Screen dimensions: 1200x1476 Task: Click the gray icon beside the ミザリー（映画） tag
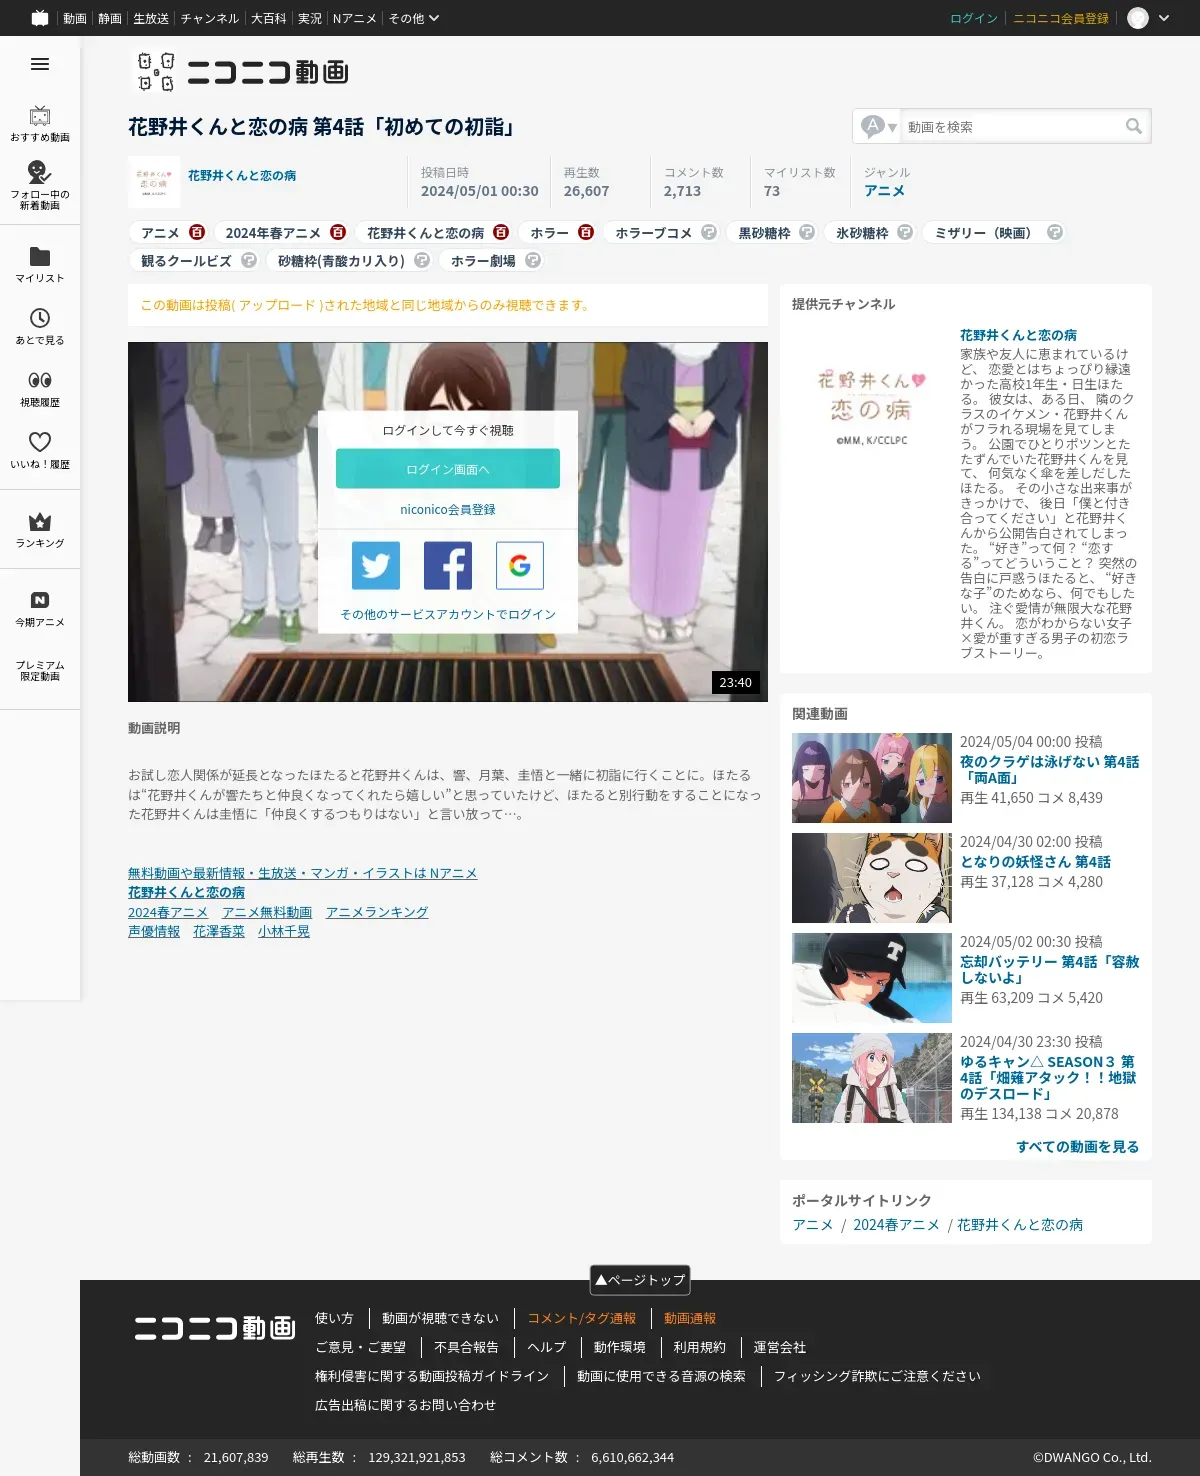click(1055, 232)
